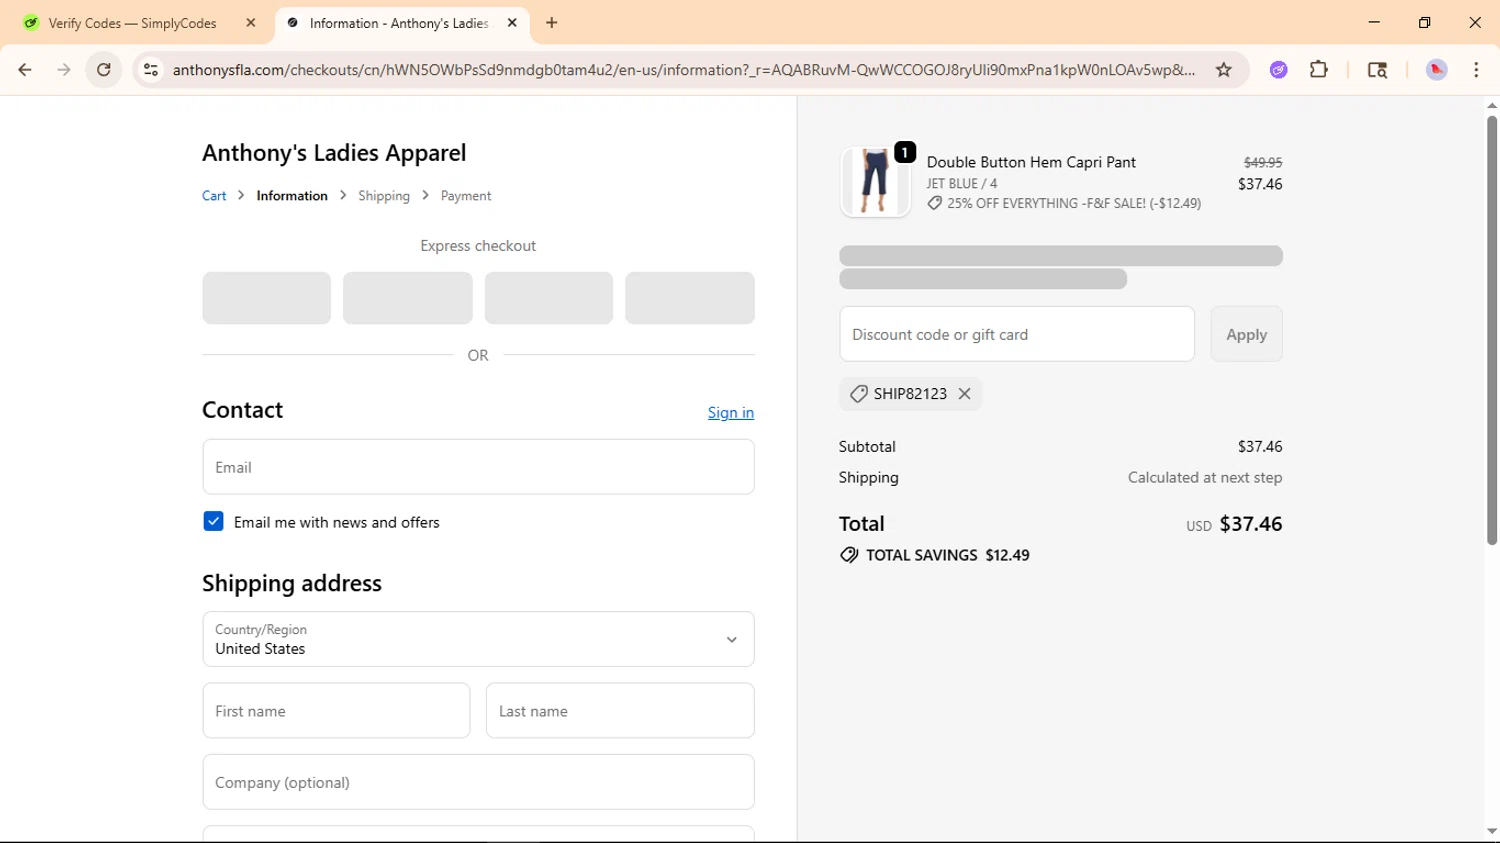Open the purple extension icon in toolbar

tap(1279, 70)
